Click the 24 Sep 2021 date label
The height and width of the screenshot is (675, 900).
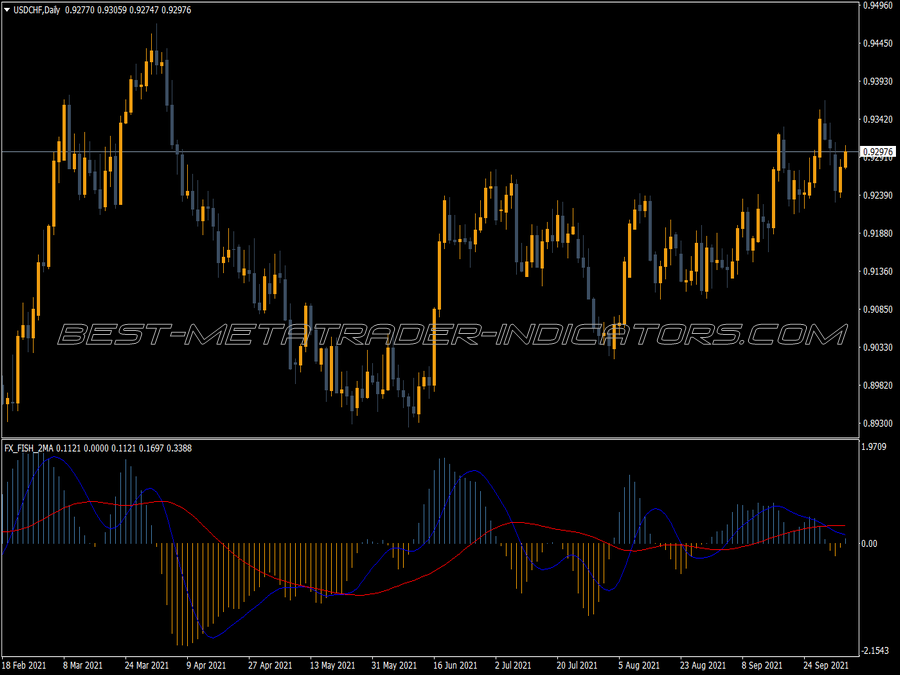825,666
